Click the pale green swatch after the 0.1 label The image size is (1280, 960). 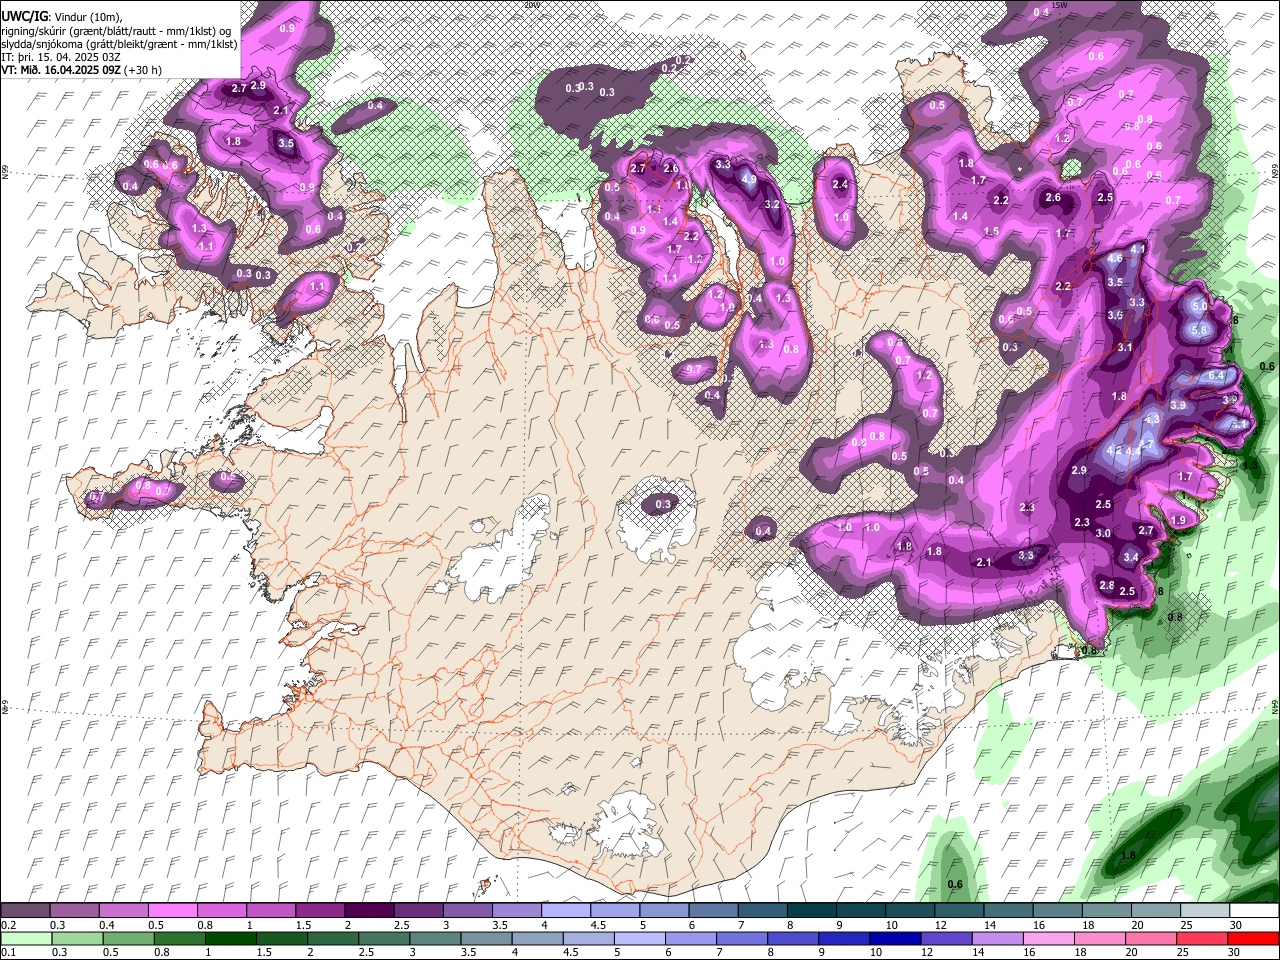click(25, 938)
